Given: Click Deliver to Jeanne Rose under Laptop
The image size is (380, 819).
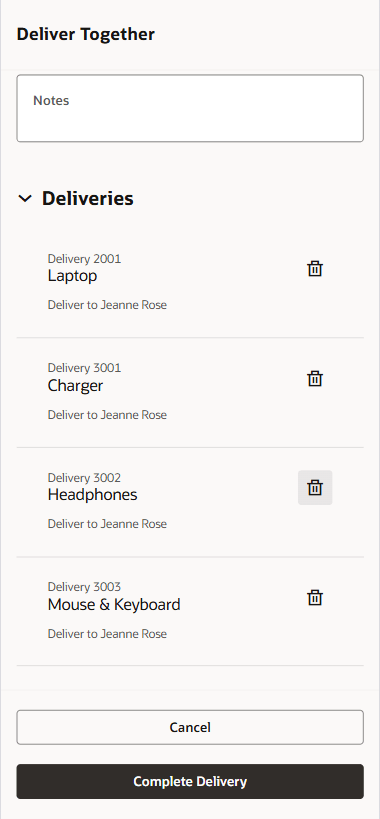Looking at the screenshot, I should pyautogui.click(x=107, y=305).
